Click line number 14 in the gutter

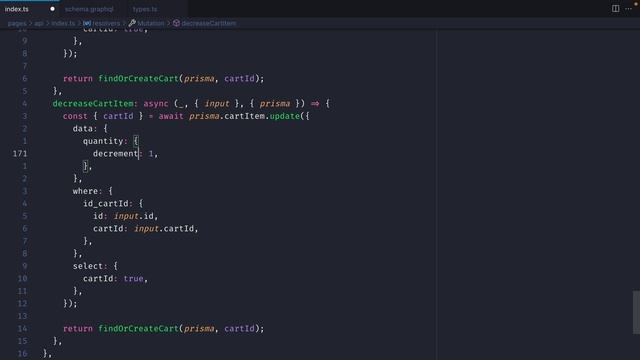(x=22, y=329)
